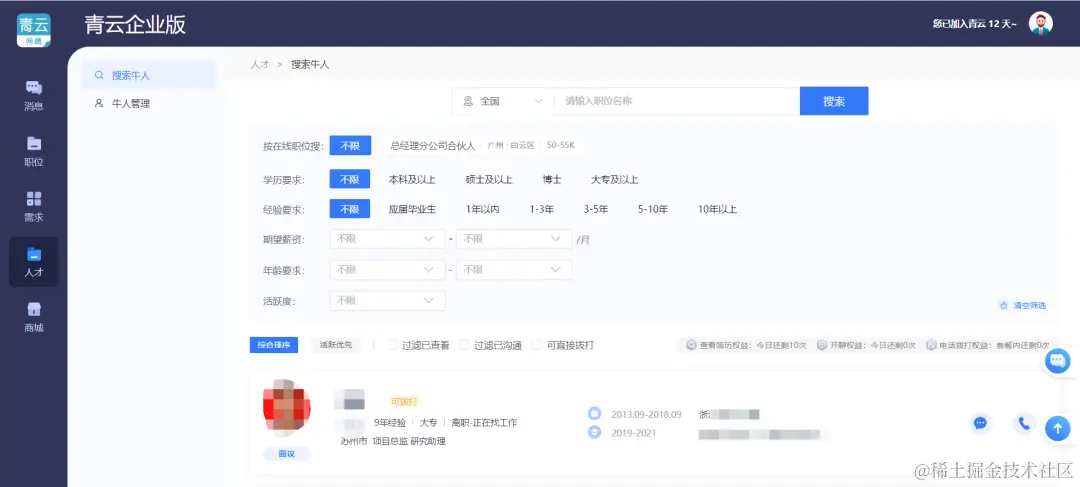The image size is (1080, 487).
Task: Click the 清空筛选 trash icon
Action: point(1004,305)
